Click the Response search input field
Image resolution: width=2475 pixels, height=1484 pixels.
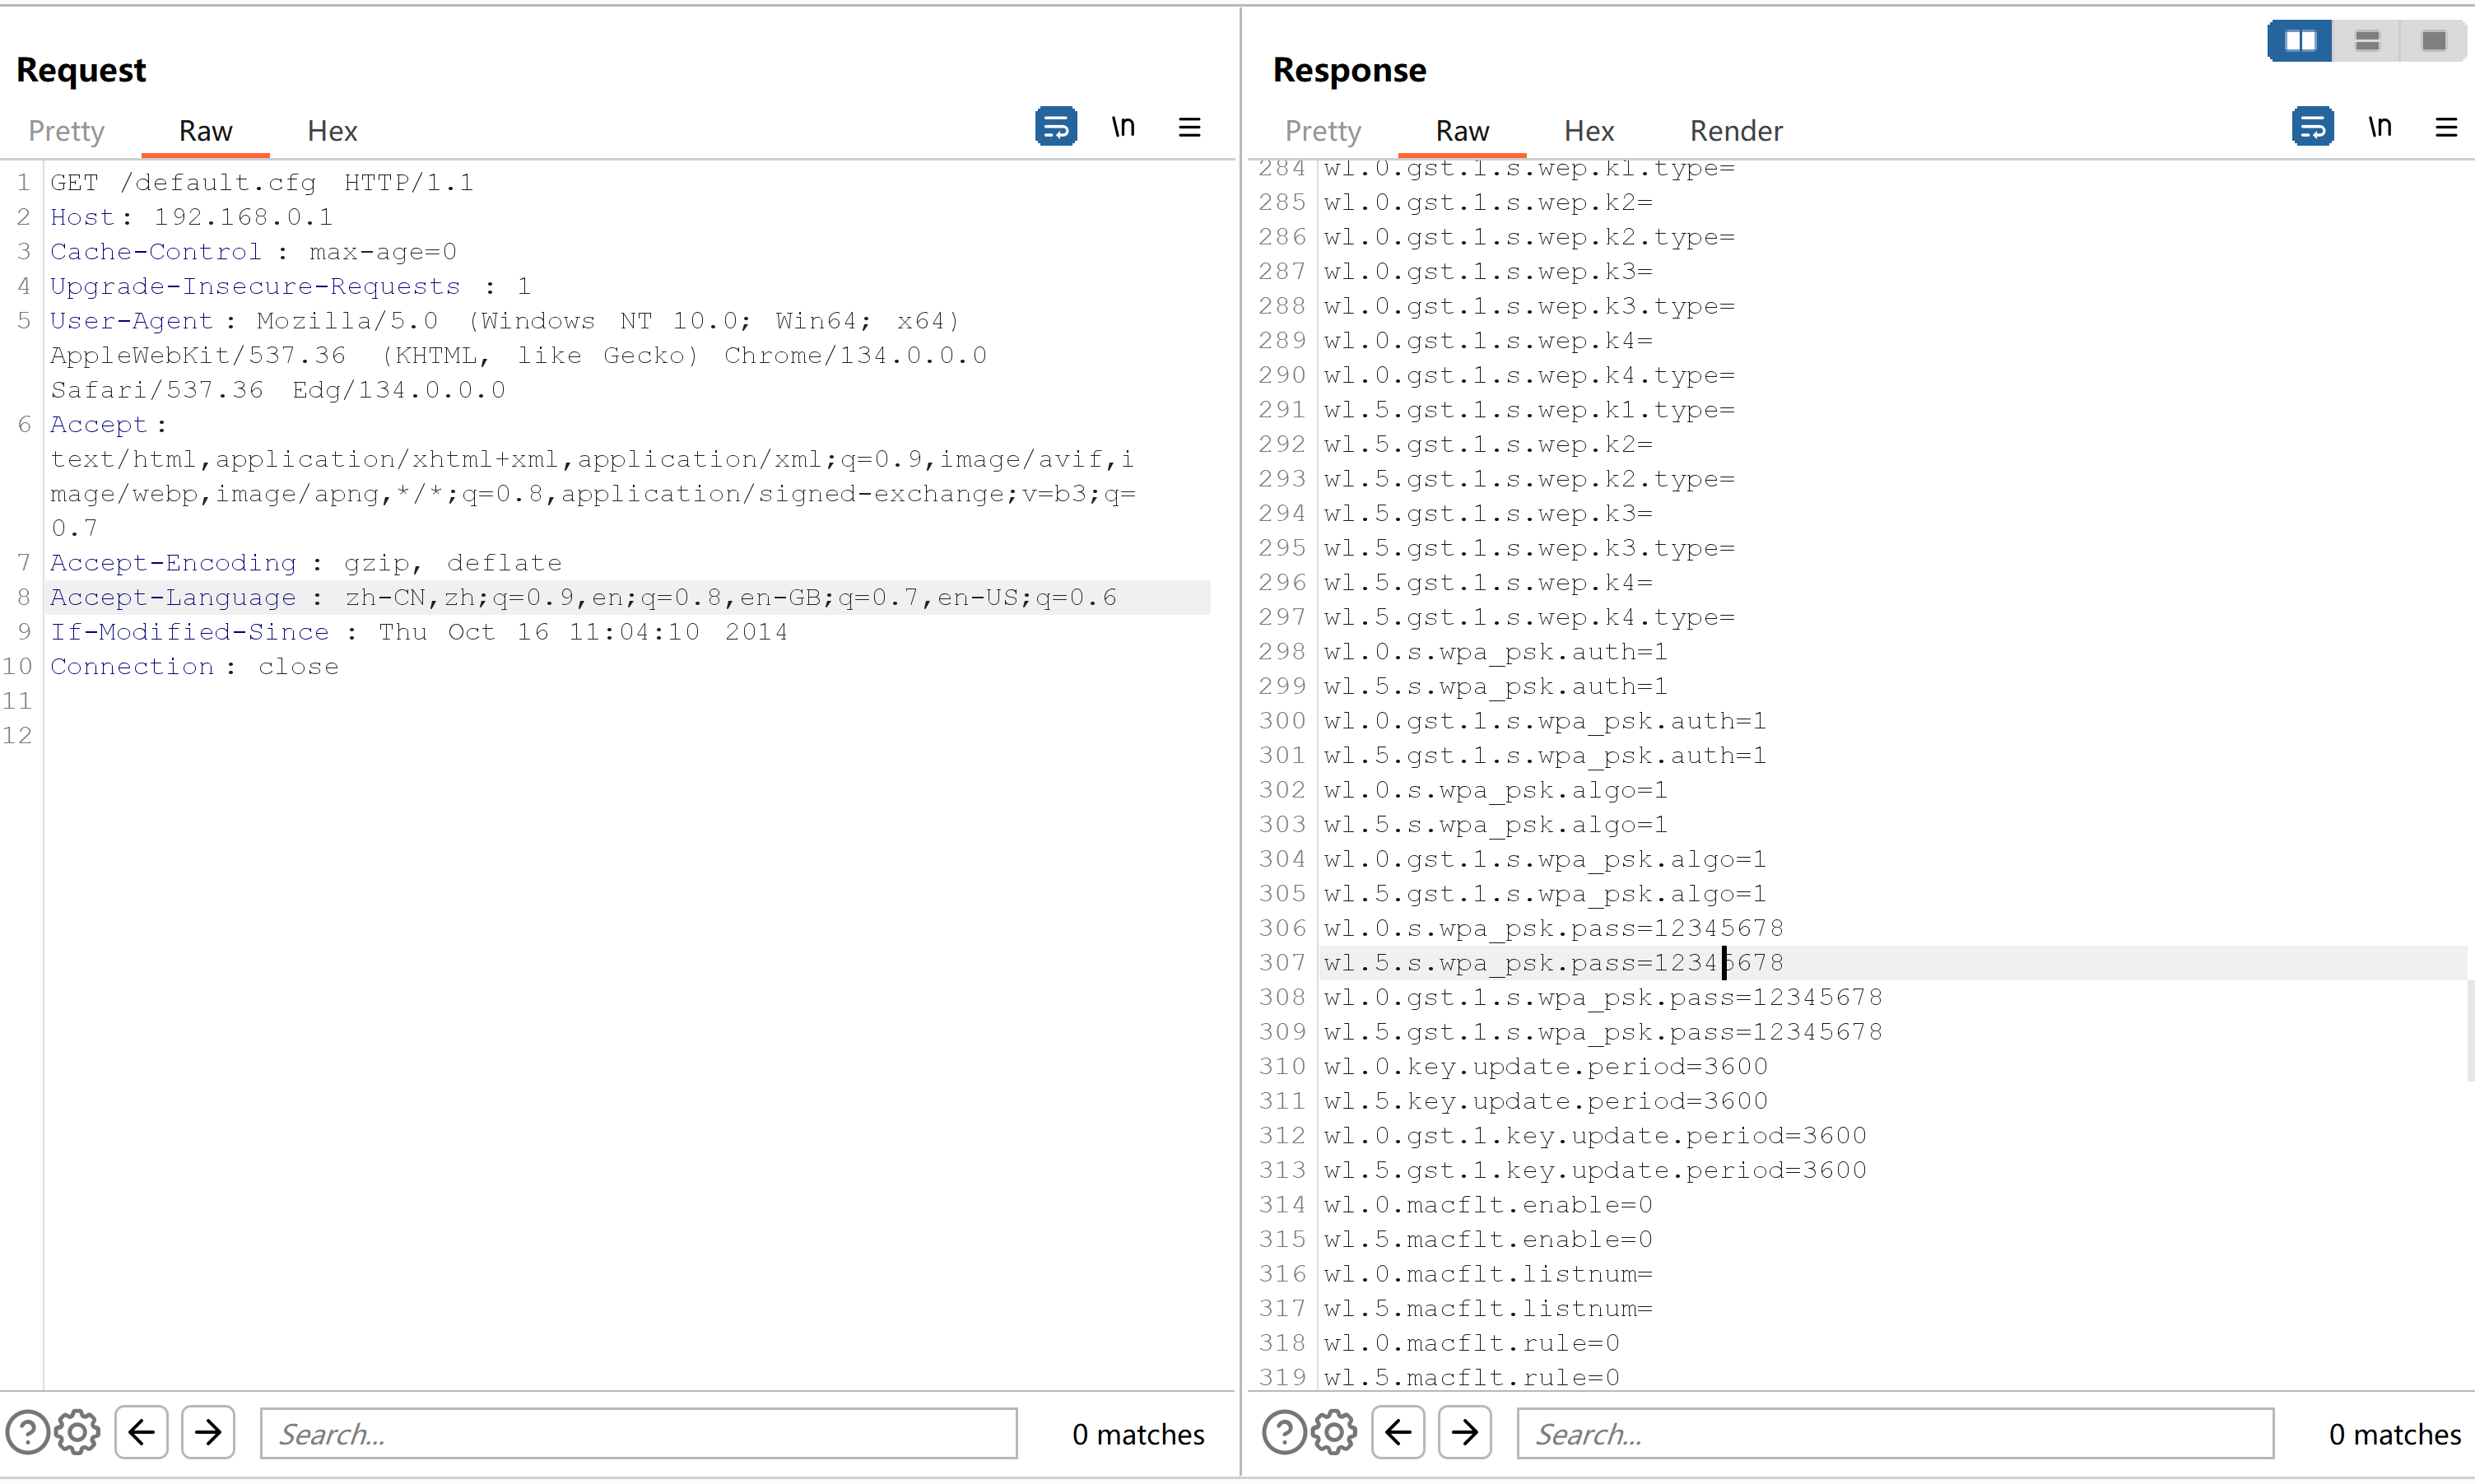1894,1434
